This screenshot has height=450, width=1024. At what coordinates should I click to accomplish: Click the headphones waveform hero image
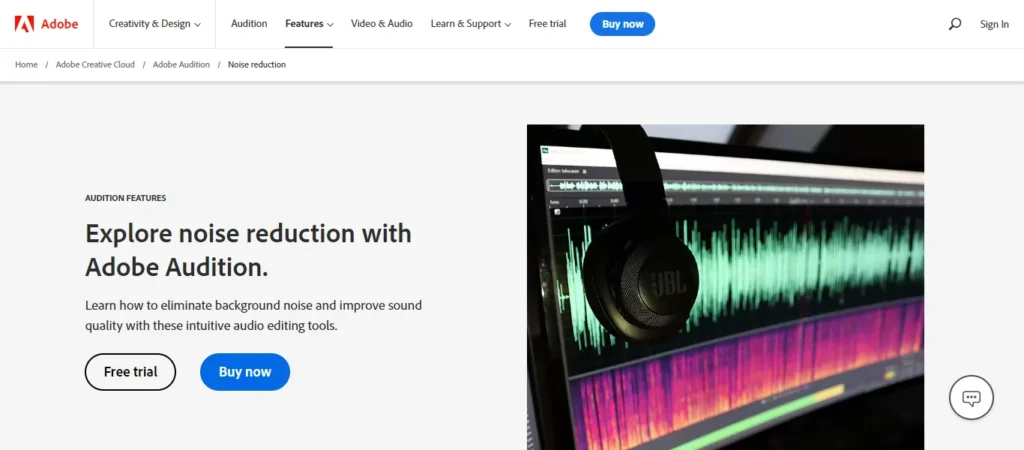point(726,287)
